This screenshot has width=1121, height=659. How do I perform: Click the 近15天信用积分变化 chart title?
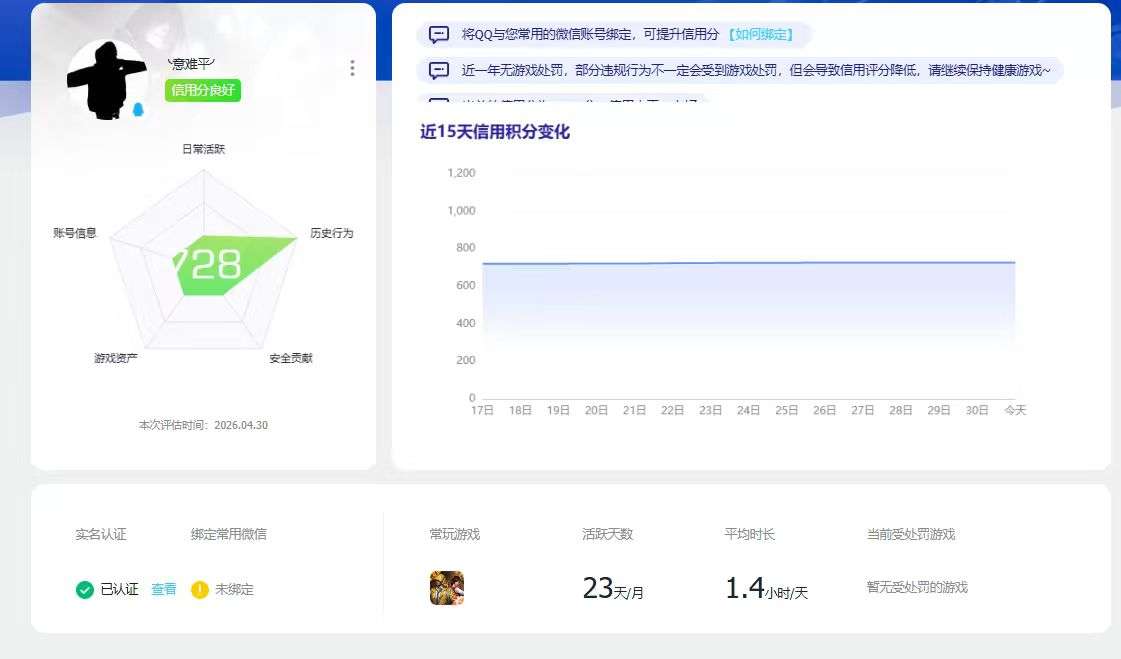coord(495,132)
